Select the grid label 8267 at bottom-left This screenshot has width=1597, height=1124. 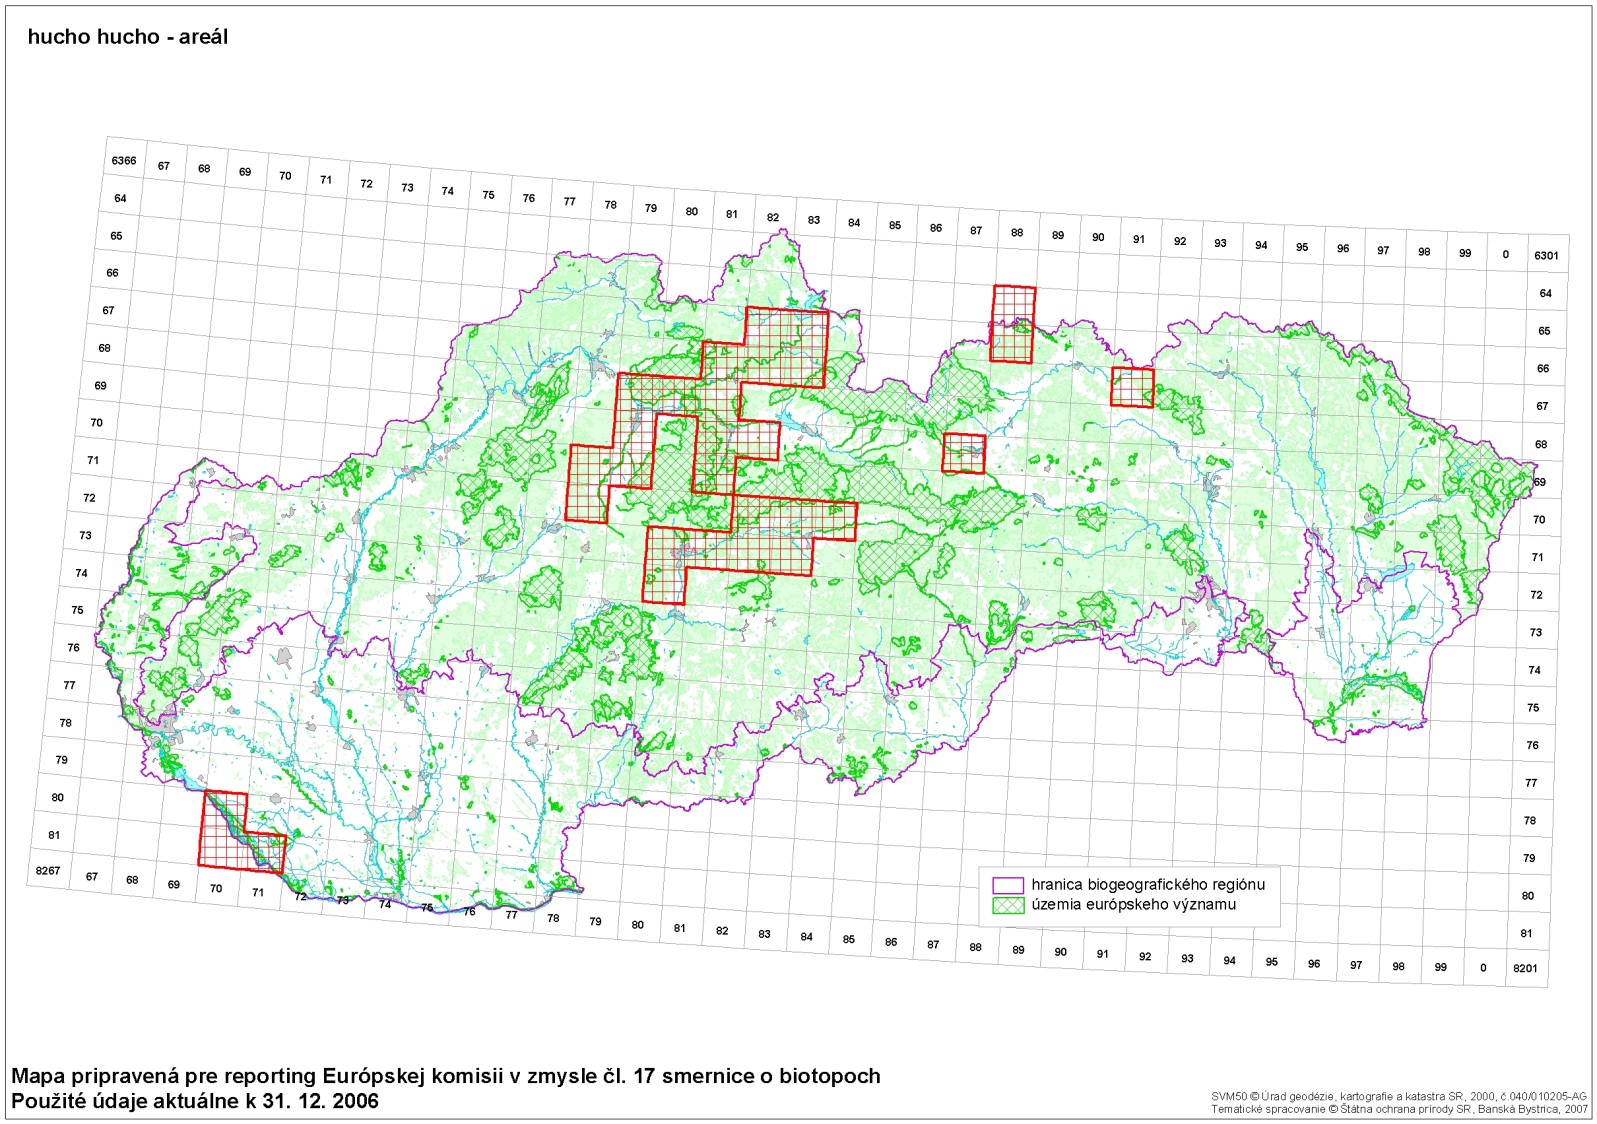48,871
